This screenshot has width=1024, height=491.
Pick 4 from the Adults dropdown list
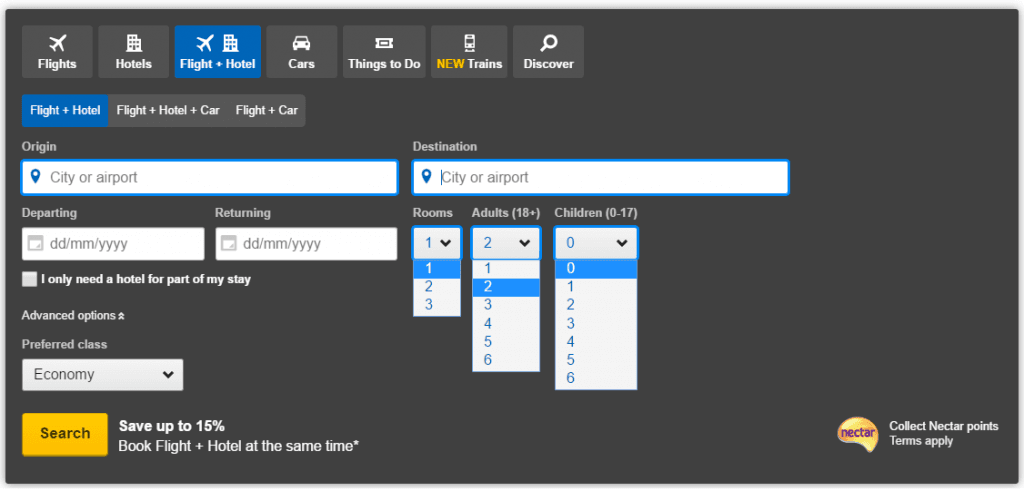tap(488, 324)
